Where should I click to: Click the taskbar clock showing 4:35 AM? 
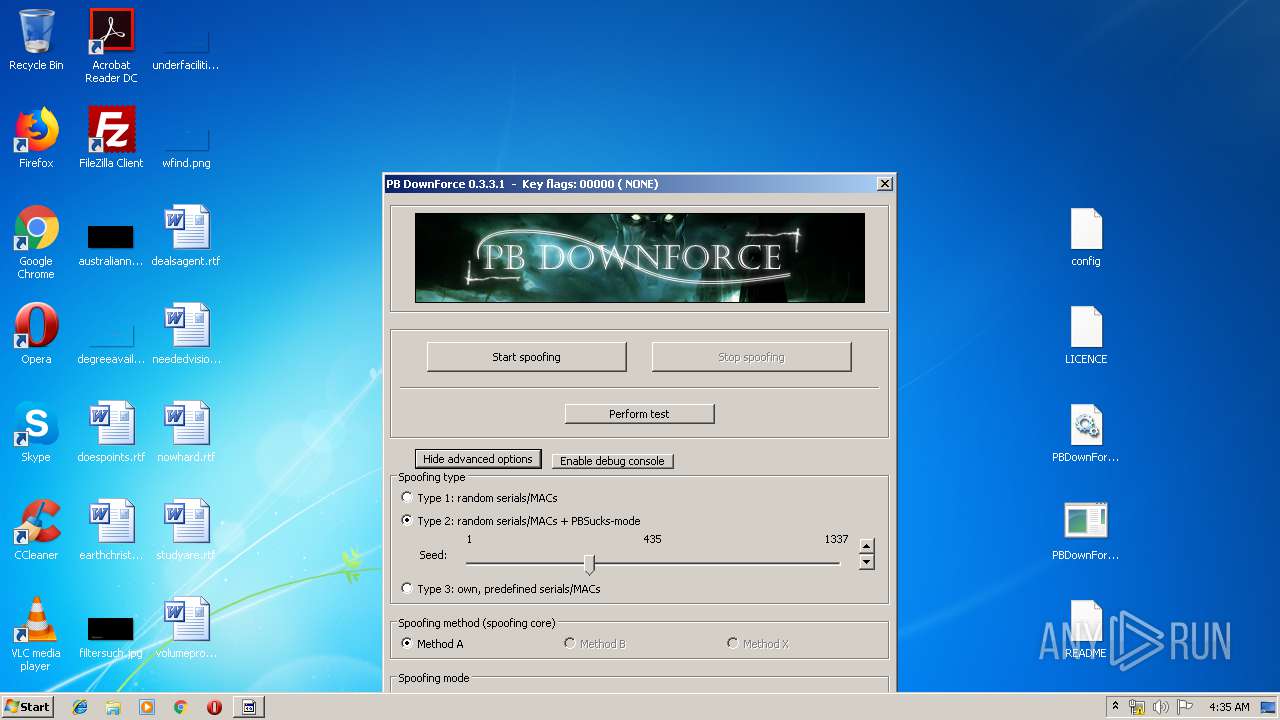(1229, 707)
